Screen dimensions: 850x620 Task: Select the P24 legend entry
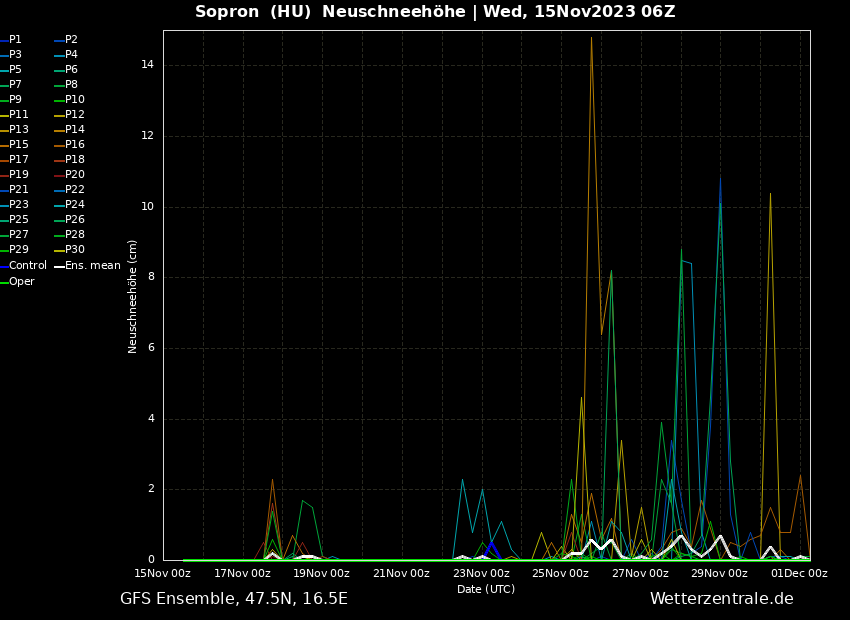[x=75, y=205]
